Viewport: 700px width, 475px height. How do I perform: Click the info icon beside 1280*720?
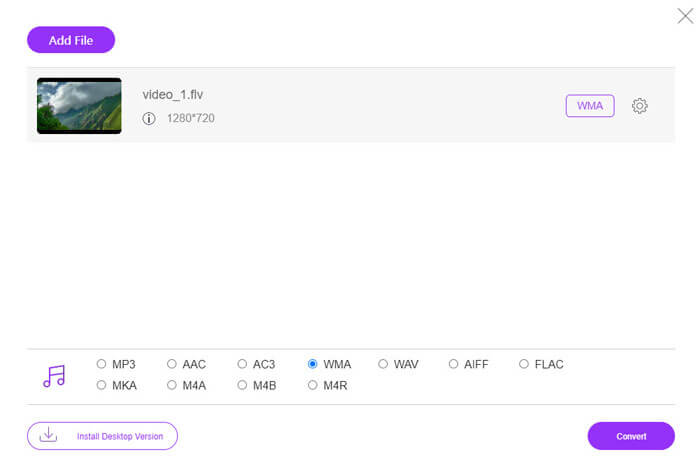(x=149, y=118)
